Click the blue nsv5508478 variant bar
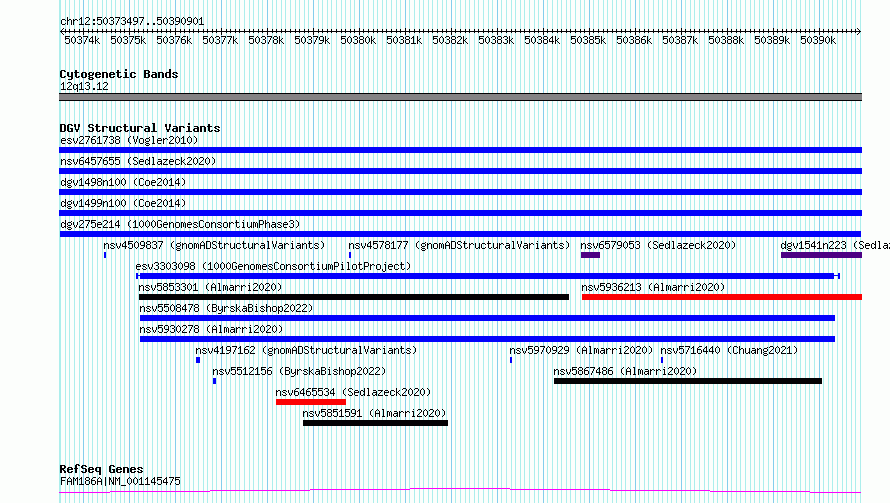 (488, 318)
